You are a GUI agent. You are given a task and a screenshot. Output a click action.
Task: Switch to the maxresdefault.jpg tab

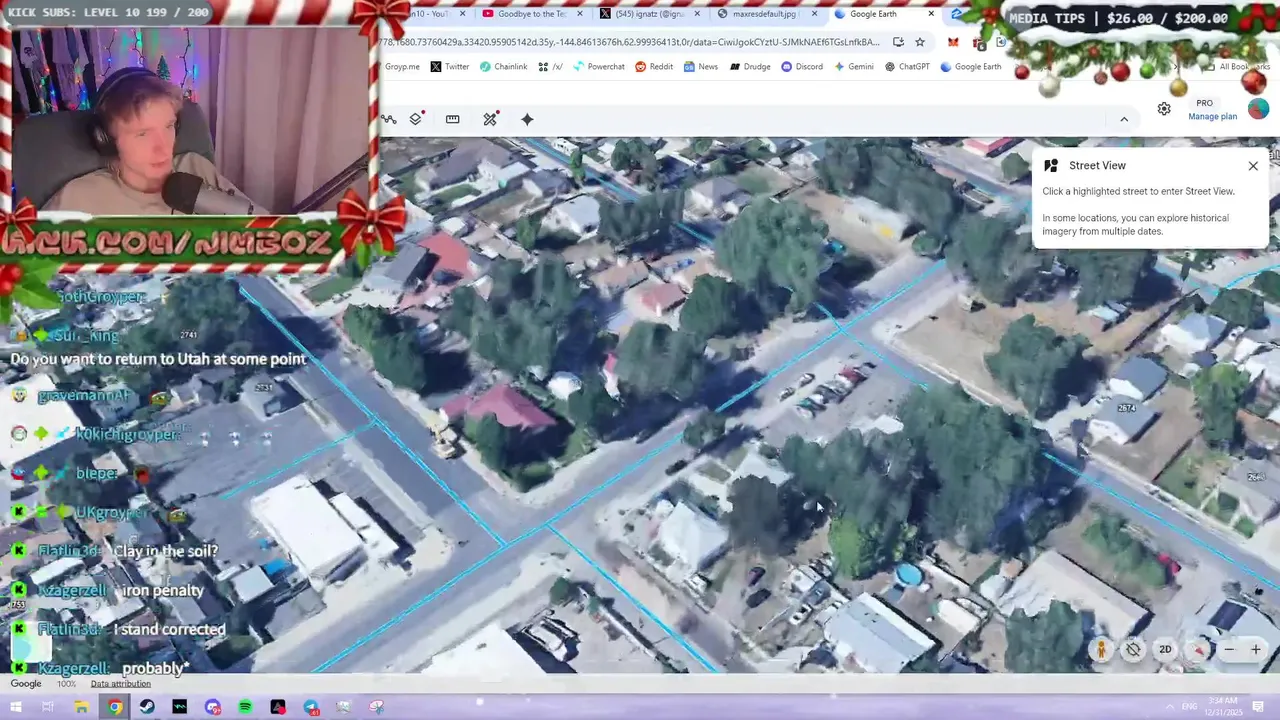(768, 14)
